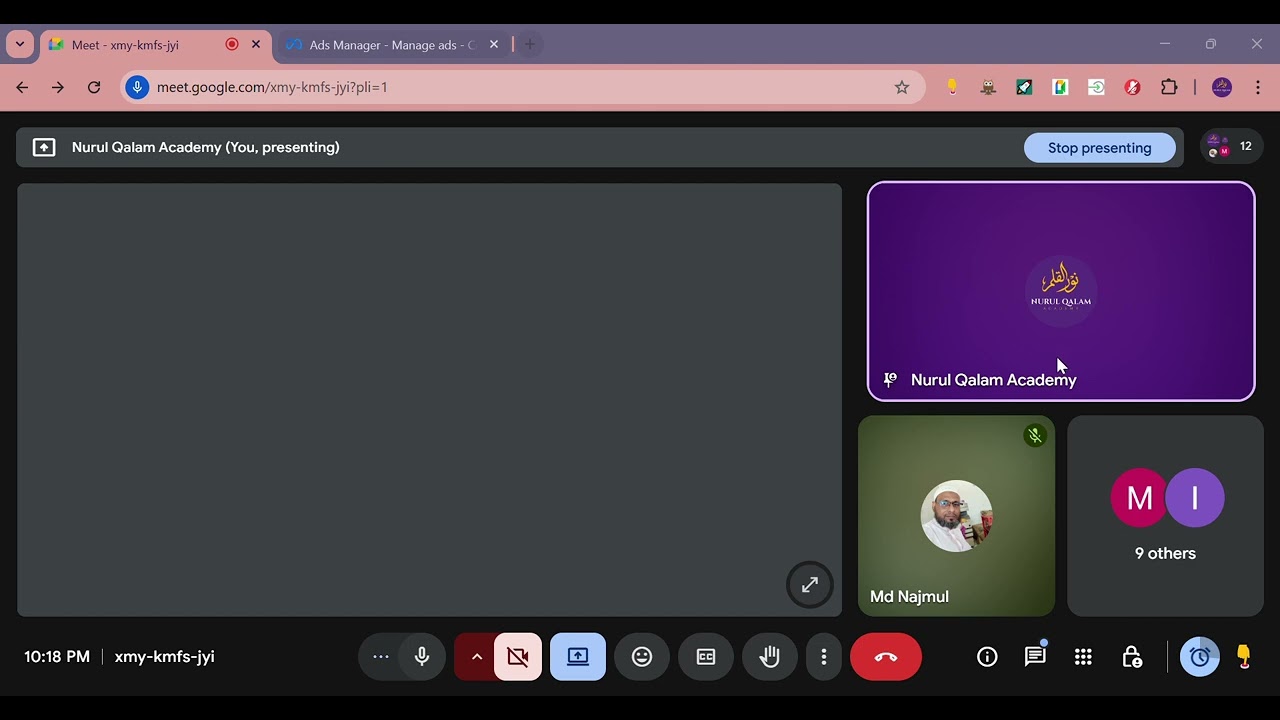Open the Extensions puzzle piece menu

coord(1169,87)
